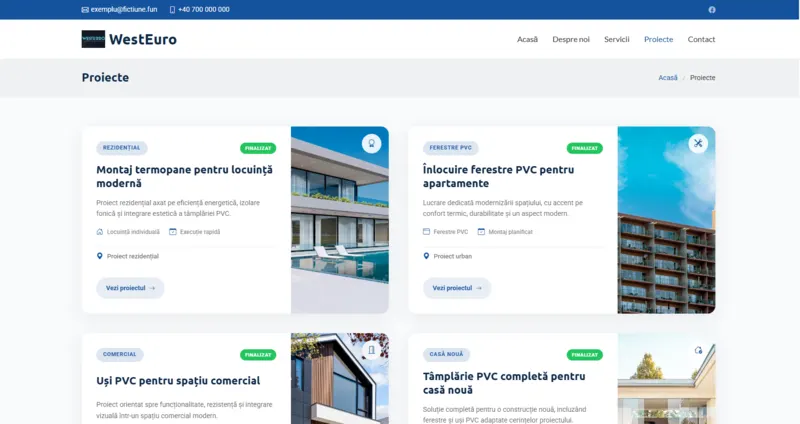Open the Facebook icon in top bar
Viewport: 800px width, 424px height.
pyautogui.click(x=712, y=10)
